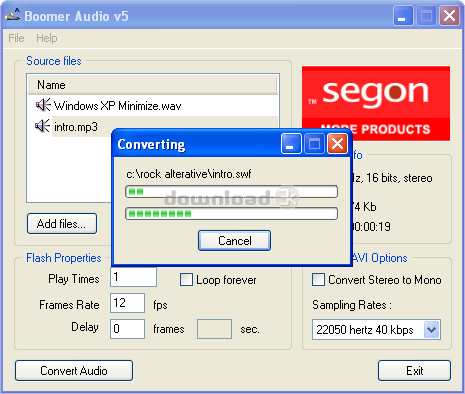Click the speaker icon beside intro.mp3
This screenshot has height=394, width=465.
click(43, 126)
